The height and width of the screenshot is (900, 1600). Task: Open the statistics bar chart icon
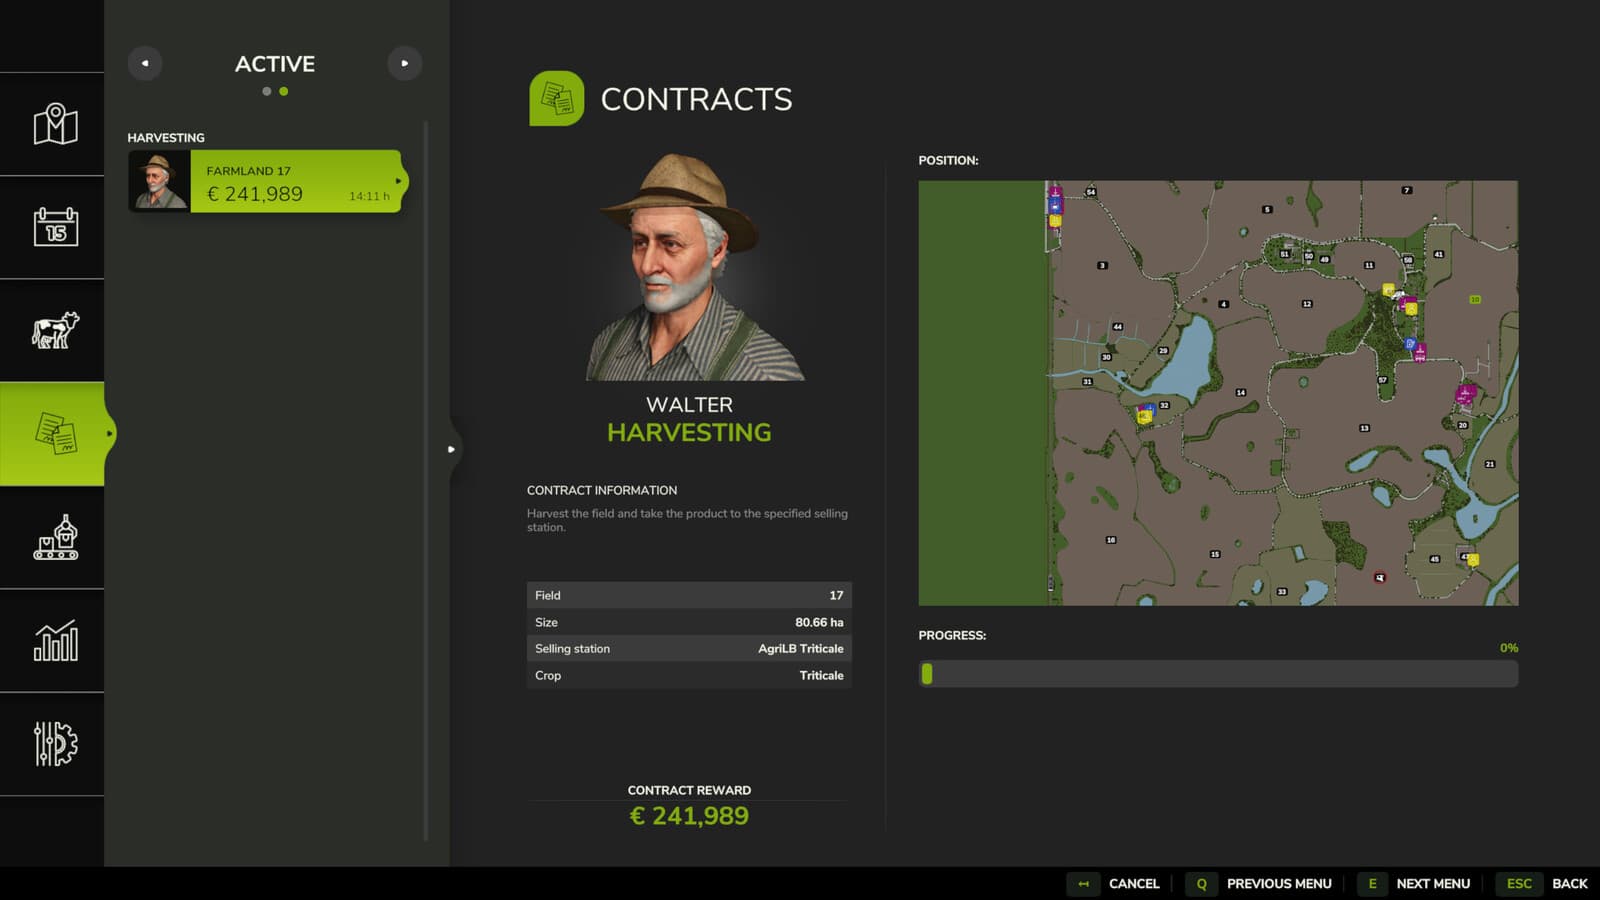55,641
